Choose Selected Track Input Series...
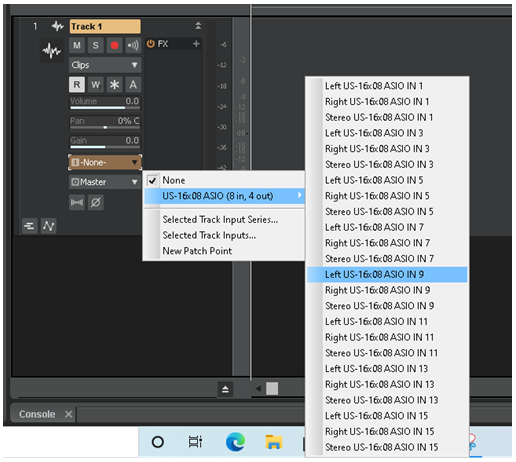 (x=224, y=219)
